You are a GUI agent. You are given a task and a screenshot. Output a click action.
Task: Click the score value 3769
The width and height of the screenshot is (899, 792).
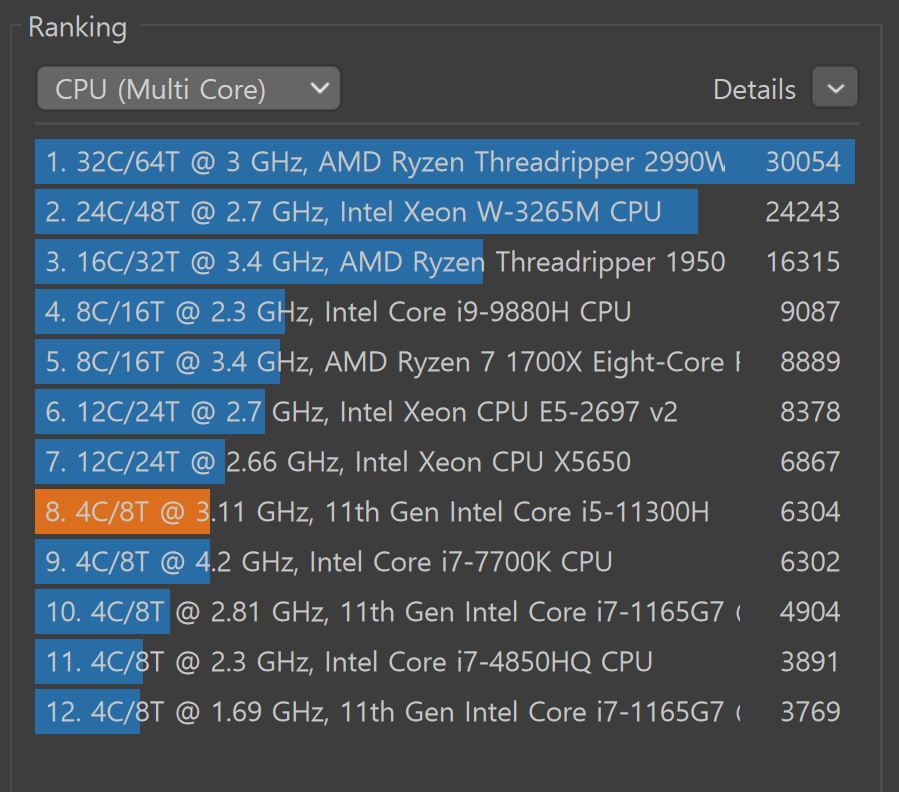(x=810, y=712)
